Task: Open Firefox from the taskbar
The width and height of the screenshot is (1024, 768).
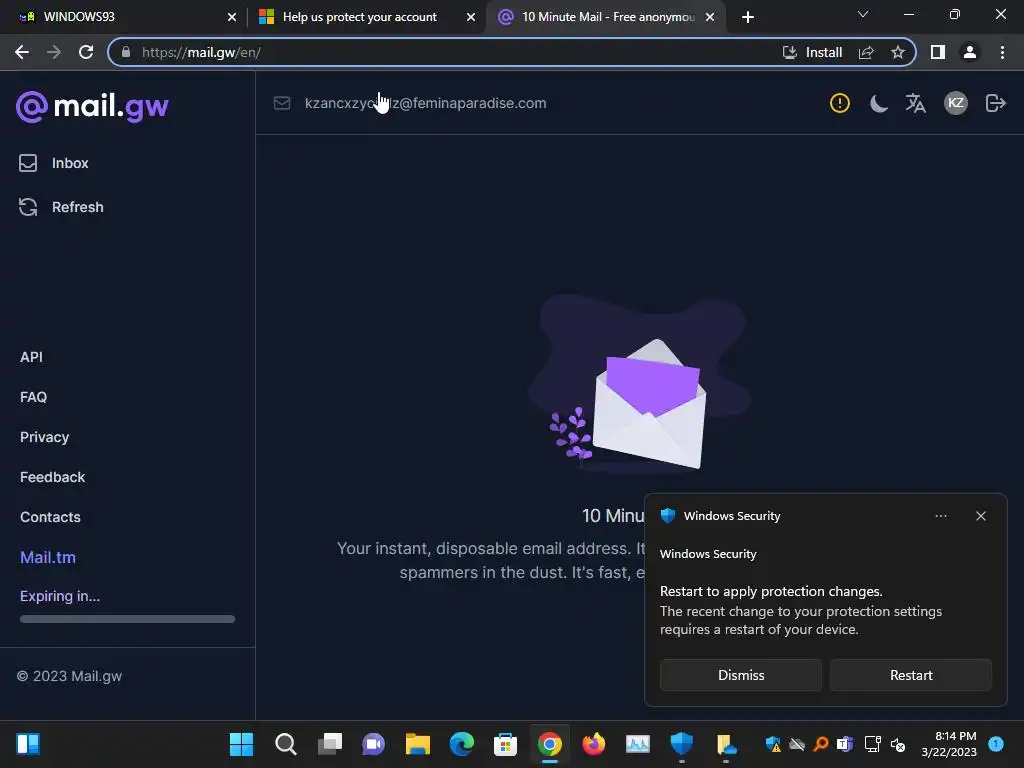Action: [x=594, y=744]
